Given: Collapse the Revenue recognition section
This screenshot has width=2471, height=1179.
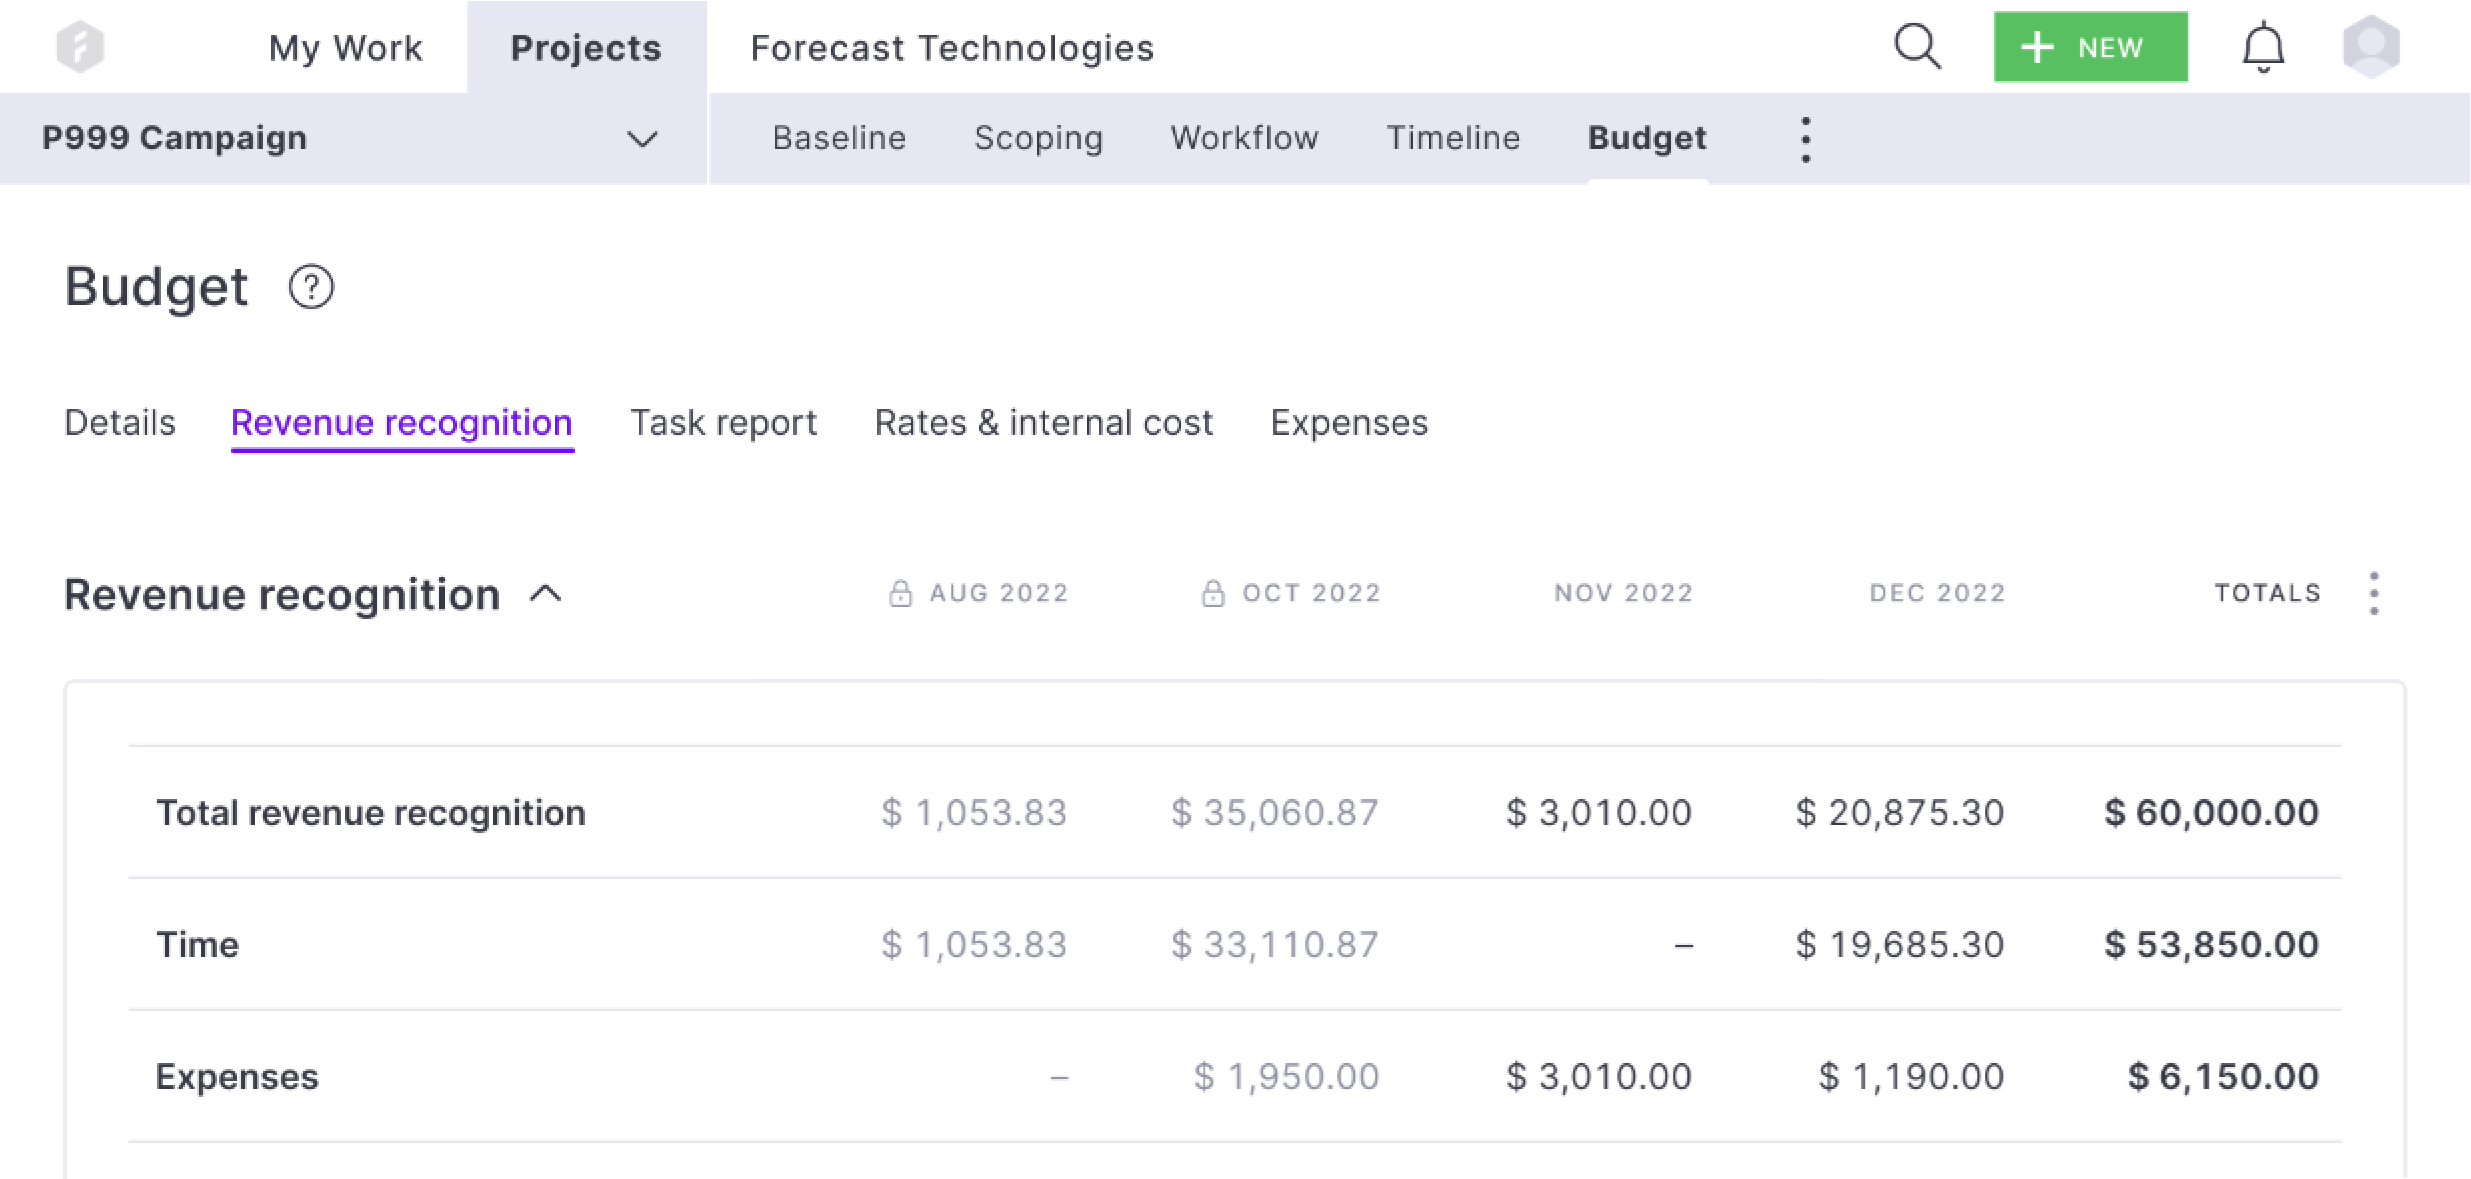Looking at the screenshot, I should [x=546, y=594].
